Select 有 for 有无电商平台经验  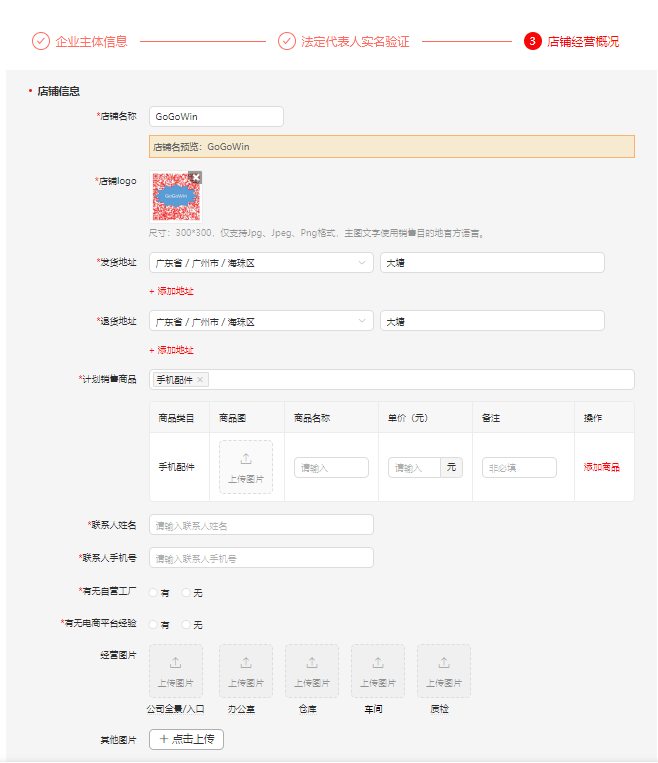[153, 625]
